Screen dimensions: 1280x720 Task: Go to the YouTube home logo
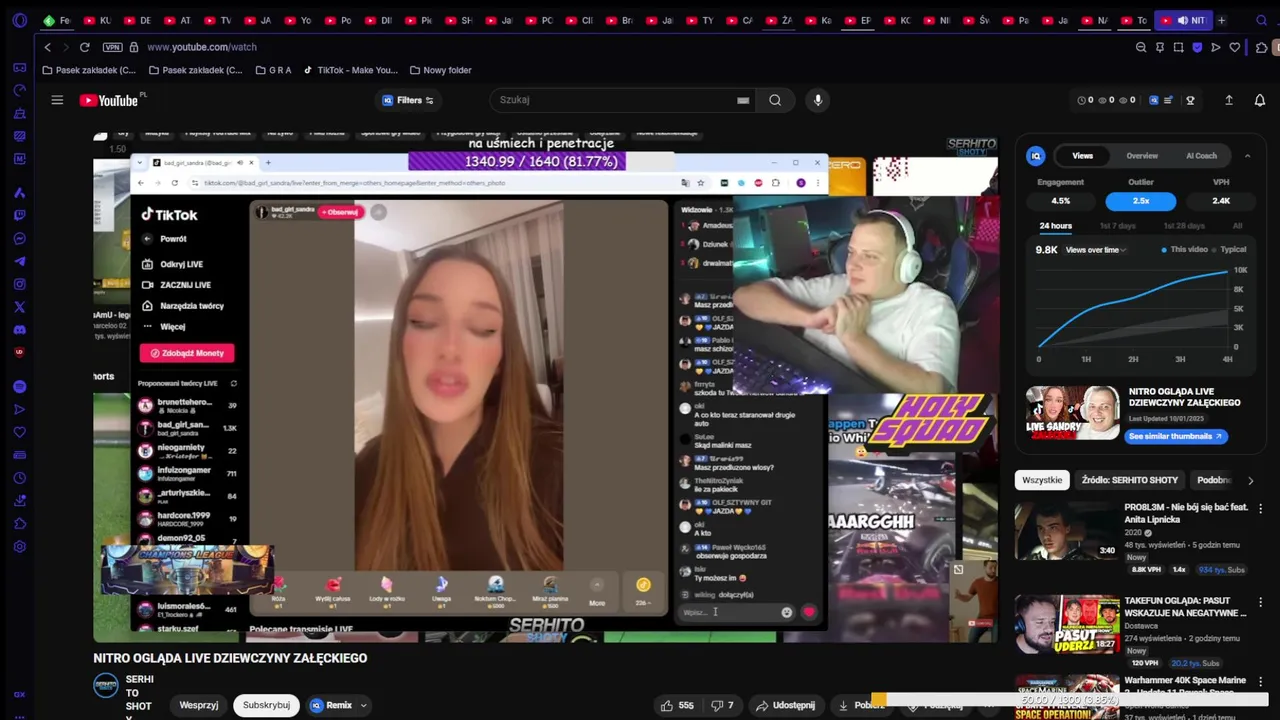(111, 100)
